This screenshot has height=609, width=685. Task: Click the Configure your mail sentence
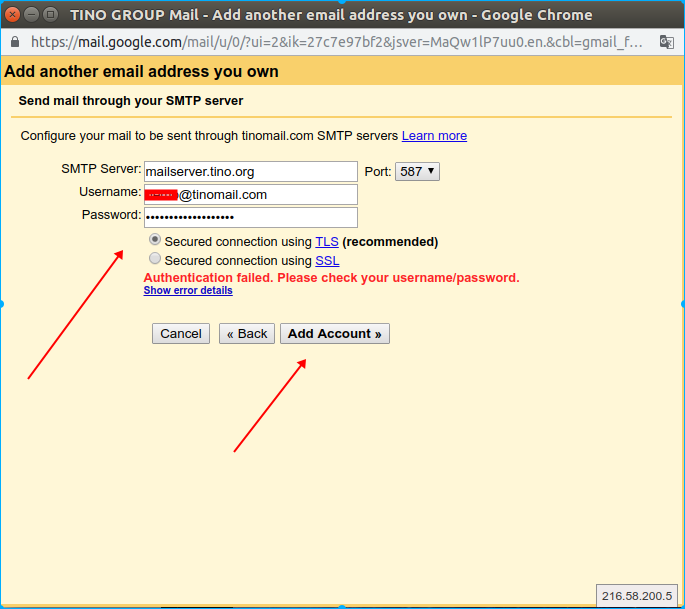pos(209,136)
